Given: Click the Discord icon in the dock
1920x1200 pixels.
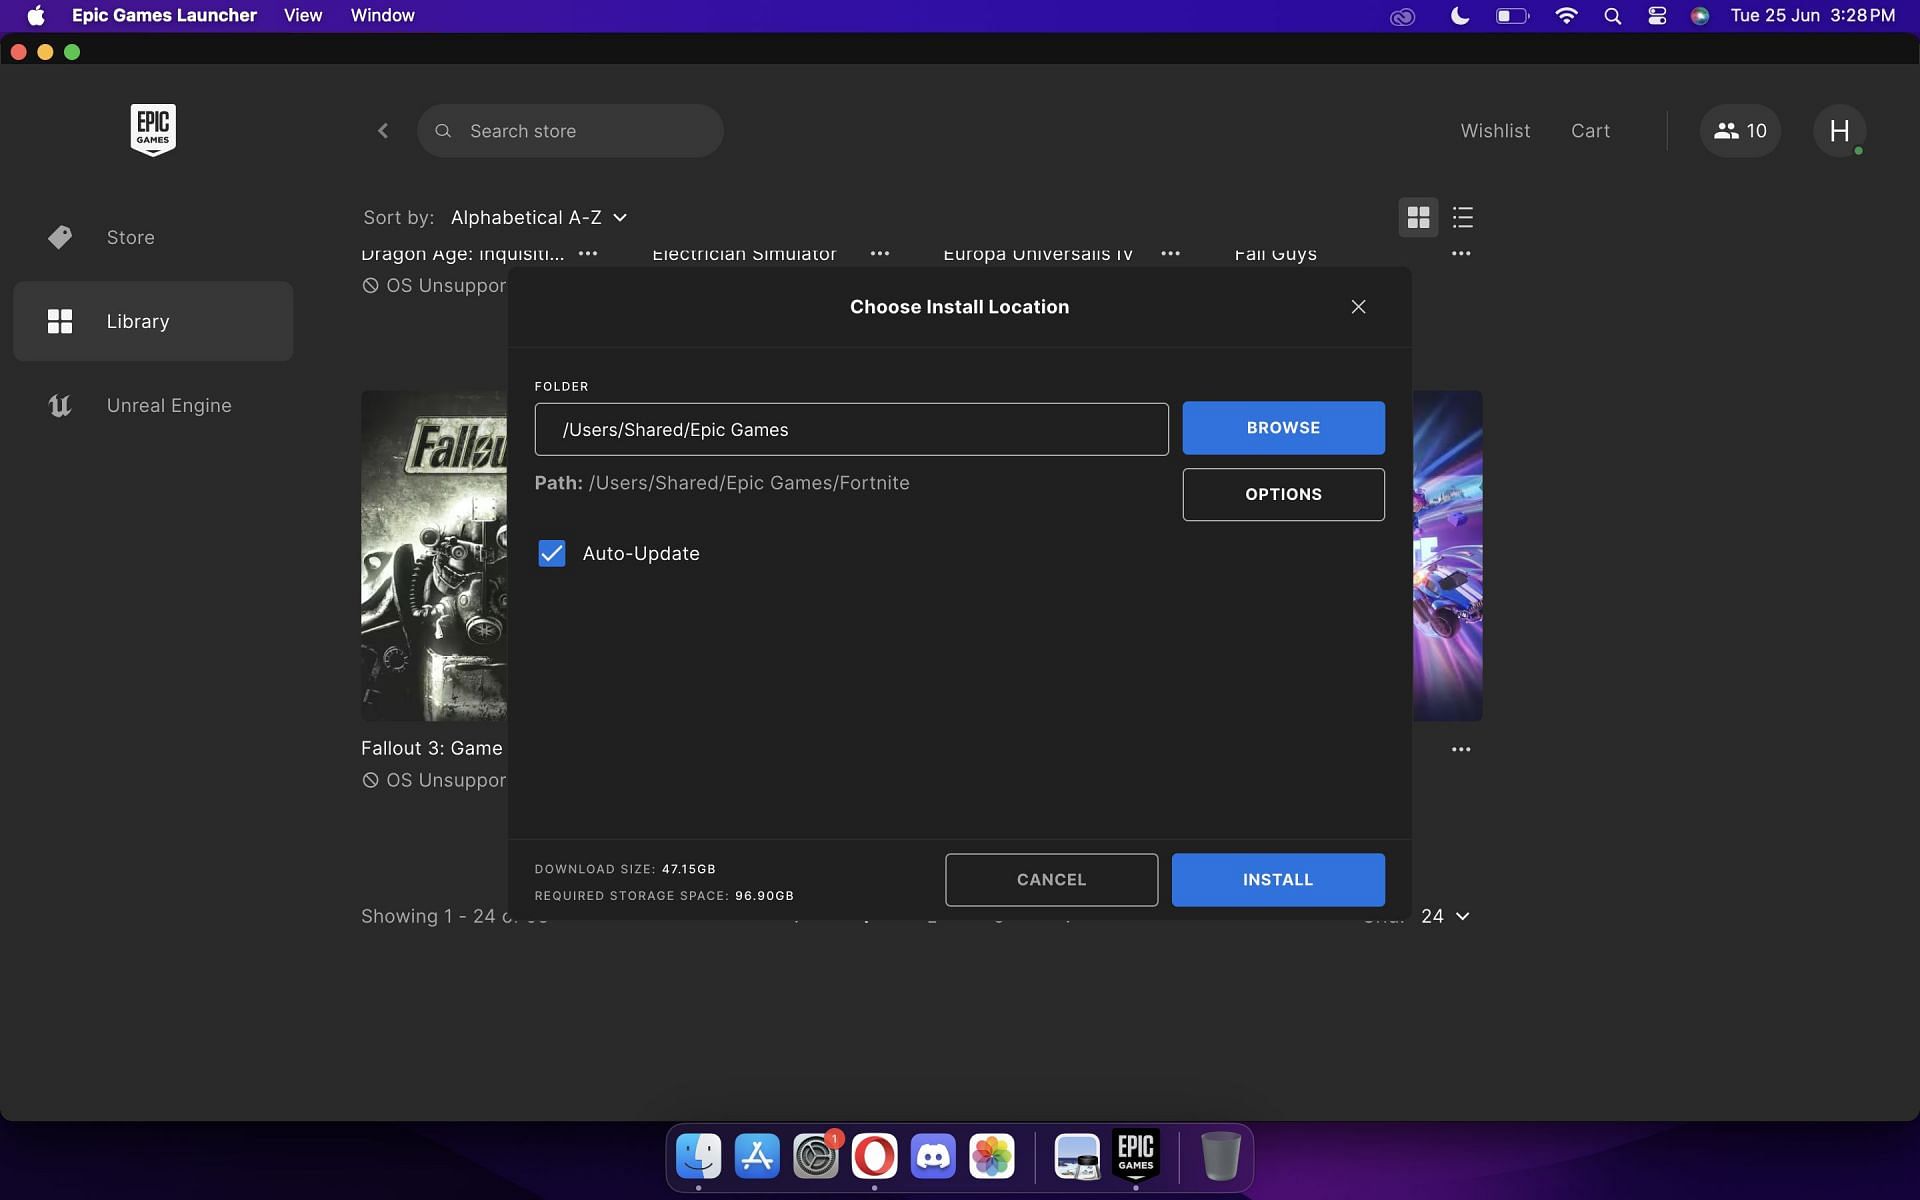Looking at the screenshot, I should 934,1156.
